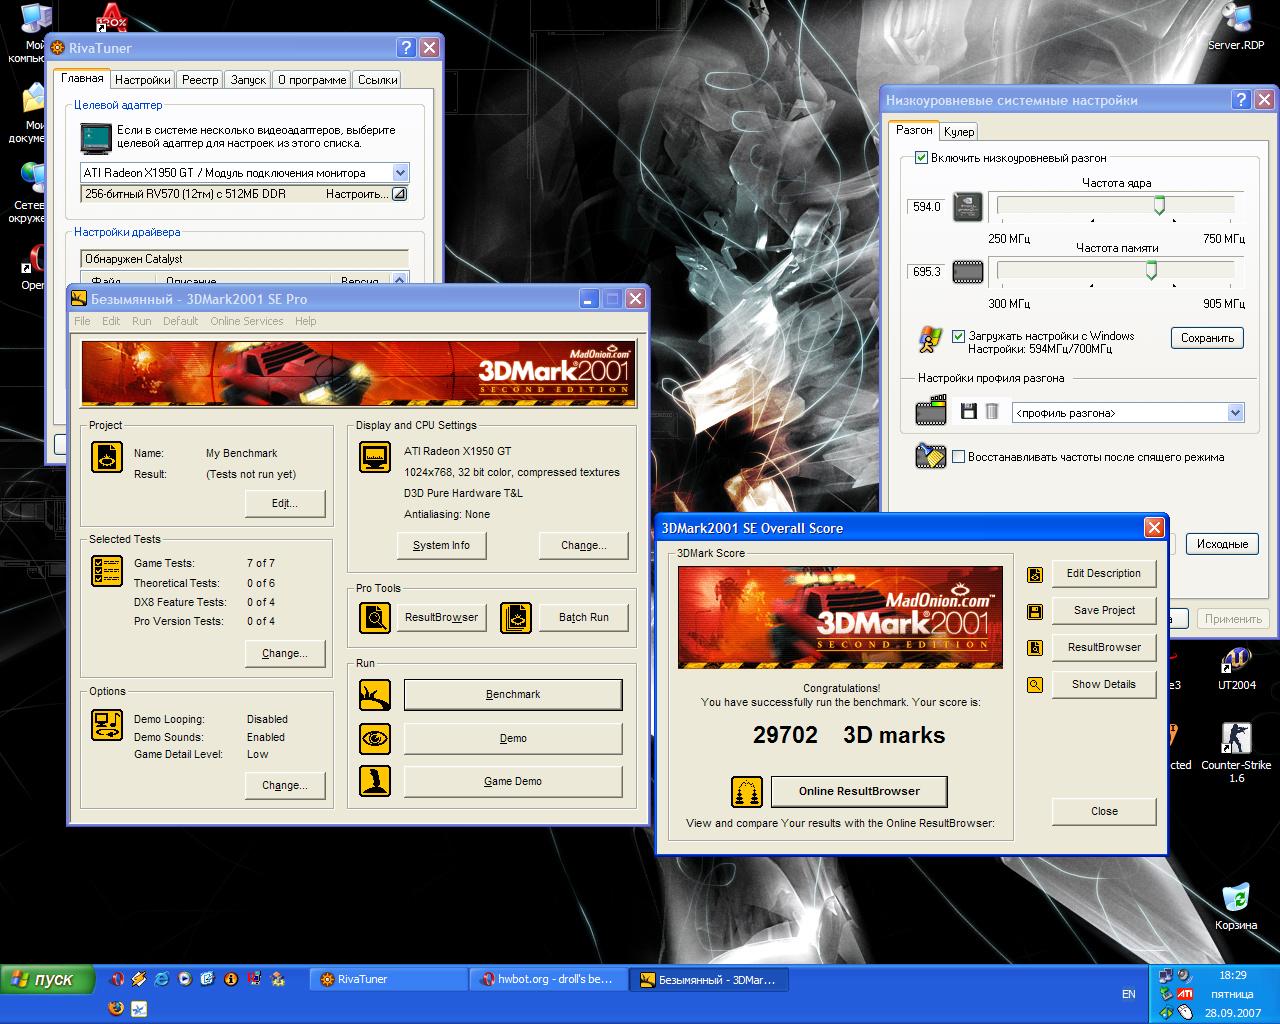The width and height of the screenshot is (1280, 1024).
Task: Open the File menu in 3DMark2001
Action: pos(82,321)
